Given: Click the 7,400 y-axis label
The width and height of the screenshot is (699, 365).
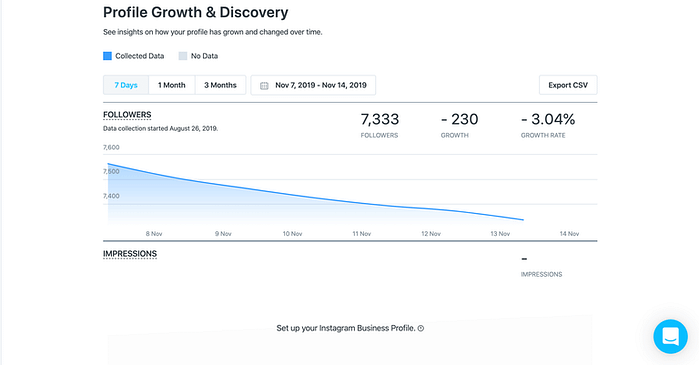Looking at the screenshot, I should point(111,196).
